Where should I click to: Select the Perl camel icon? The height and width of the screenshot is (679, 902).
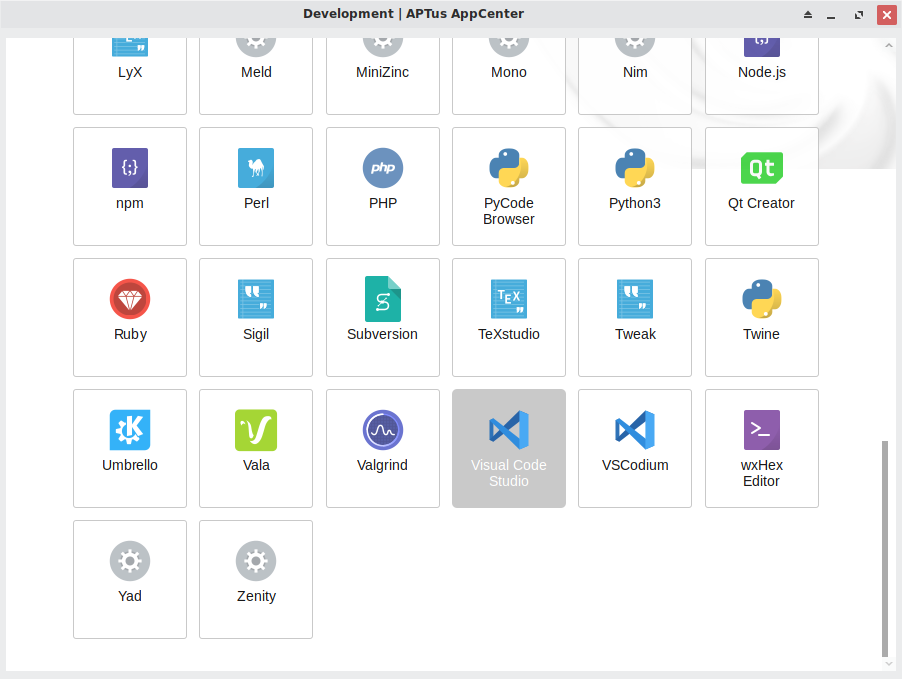point(256,168)
